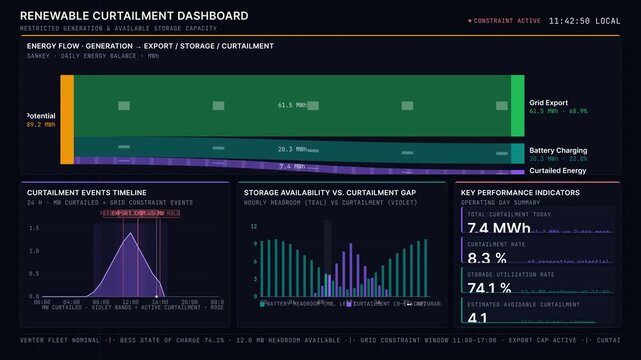The width and height of the screenshot is (641, 360).
Task: Click the peak of the curtailment curve
Action: (130, 233)
